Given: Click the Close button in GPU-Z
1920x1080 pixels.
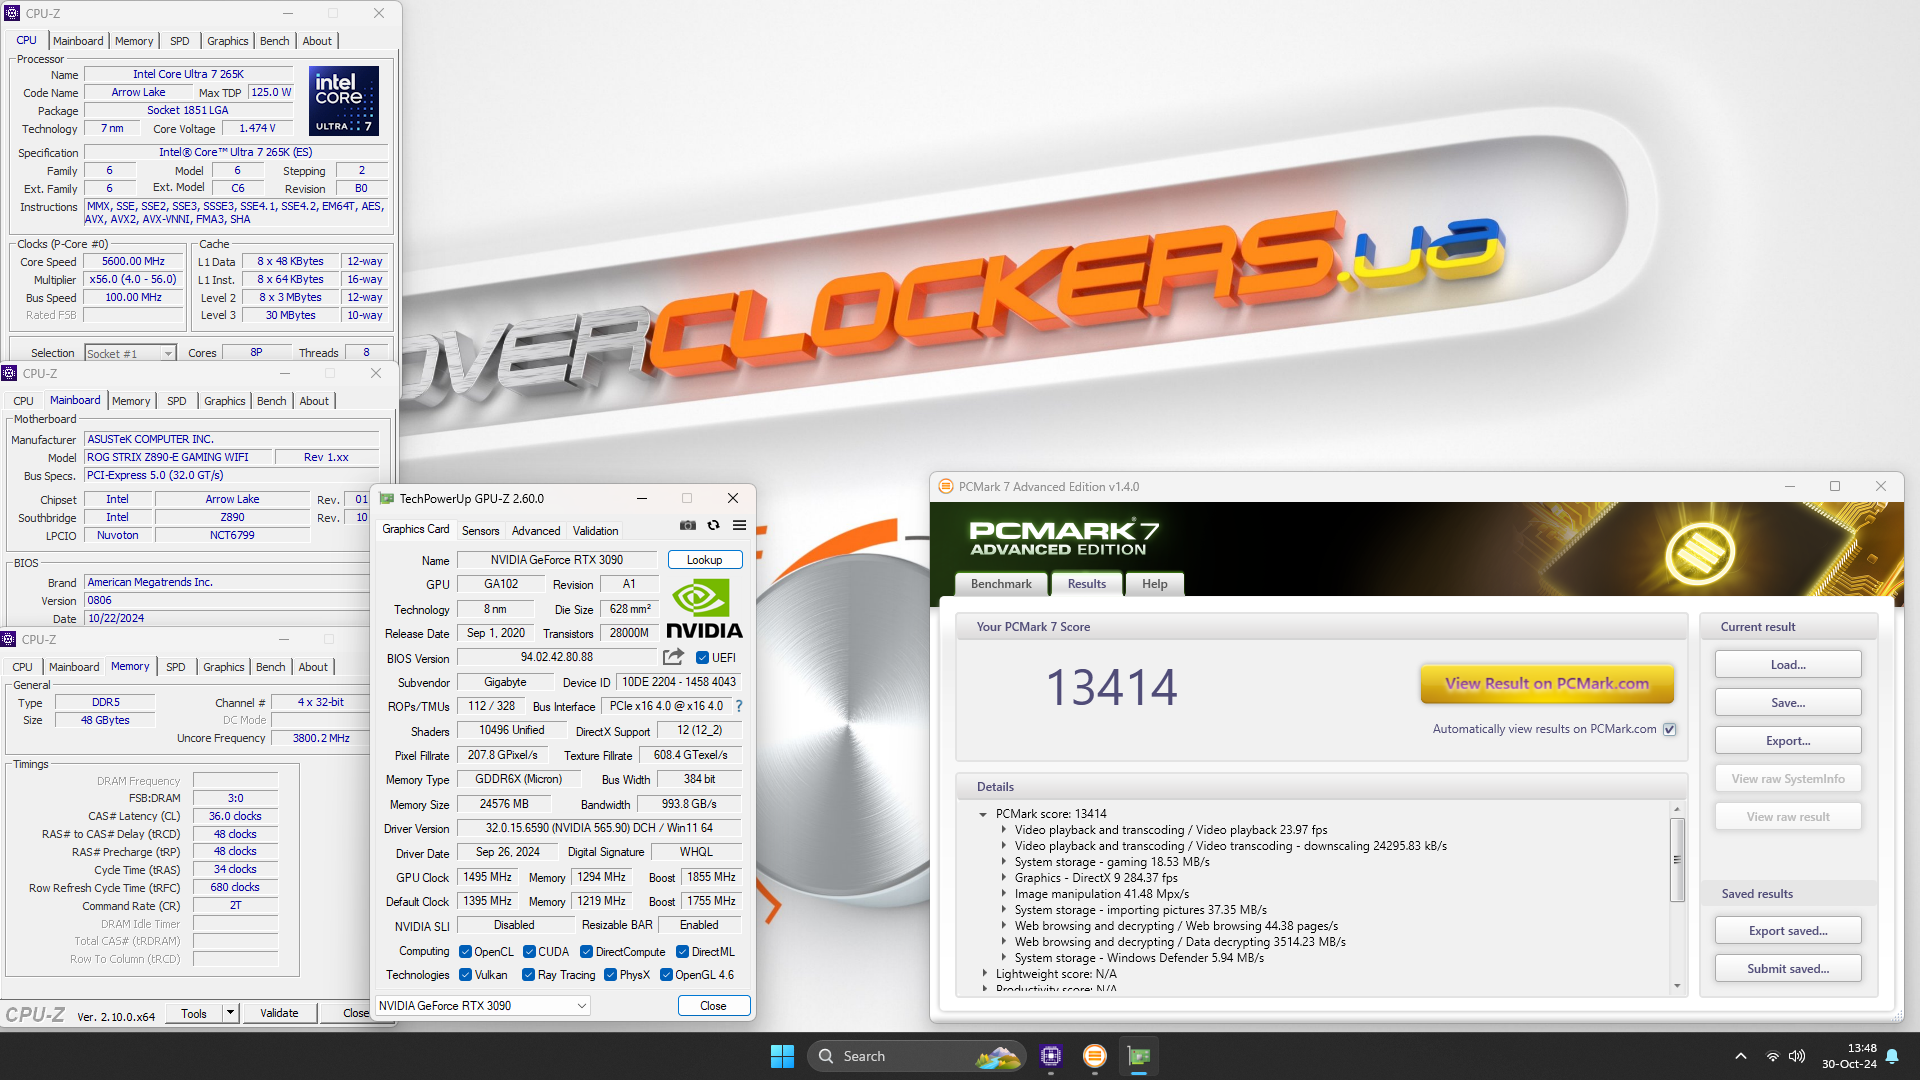Looking at the screenshot, I should pos(713,1006).
